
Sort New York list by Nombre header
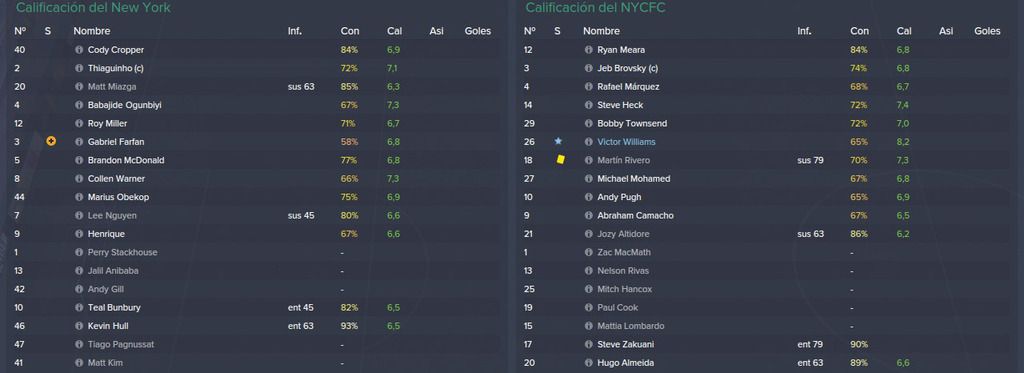click(91, 31)
